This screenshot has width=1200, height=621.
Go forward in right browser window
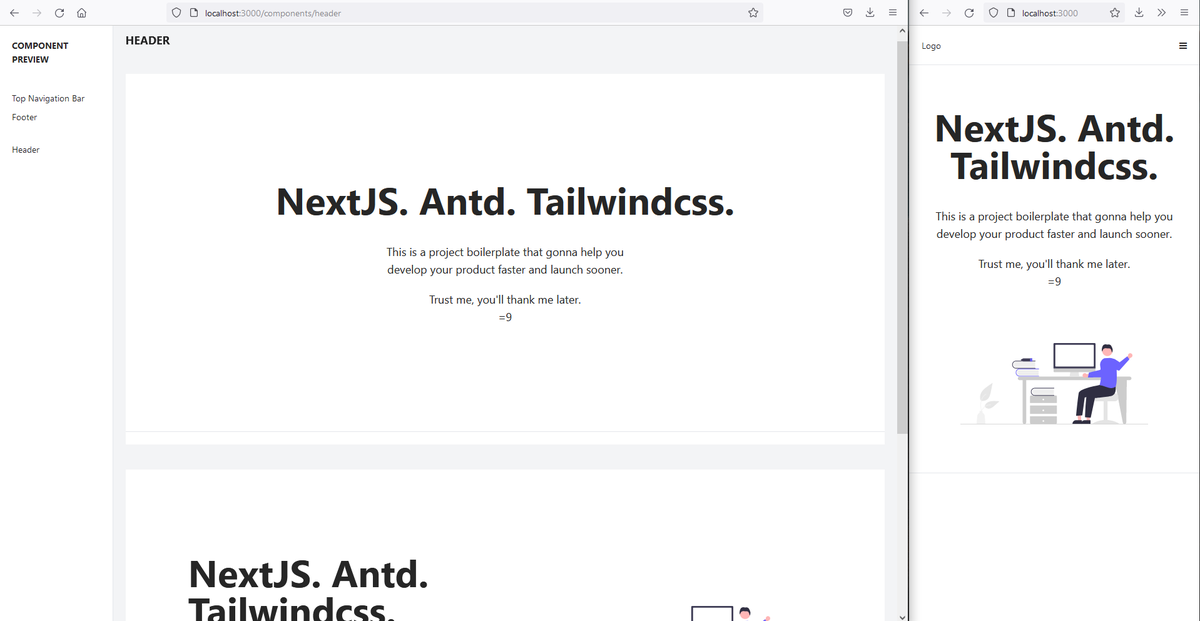pyautogui.click(x=946, y=13)
